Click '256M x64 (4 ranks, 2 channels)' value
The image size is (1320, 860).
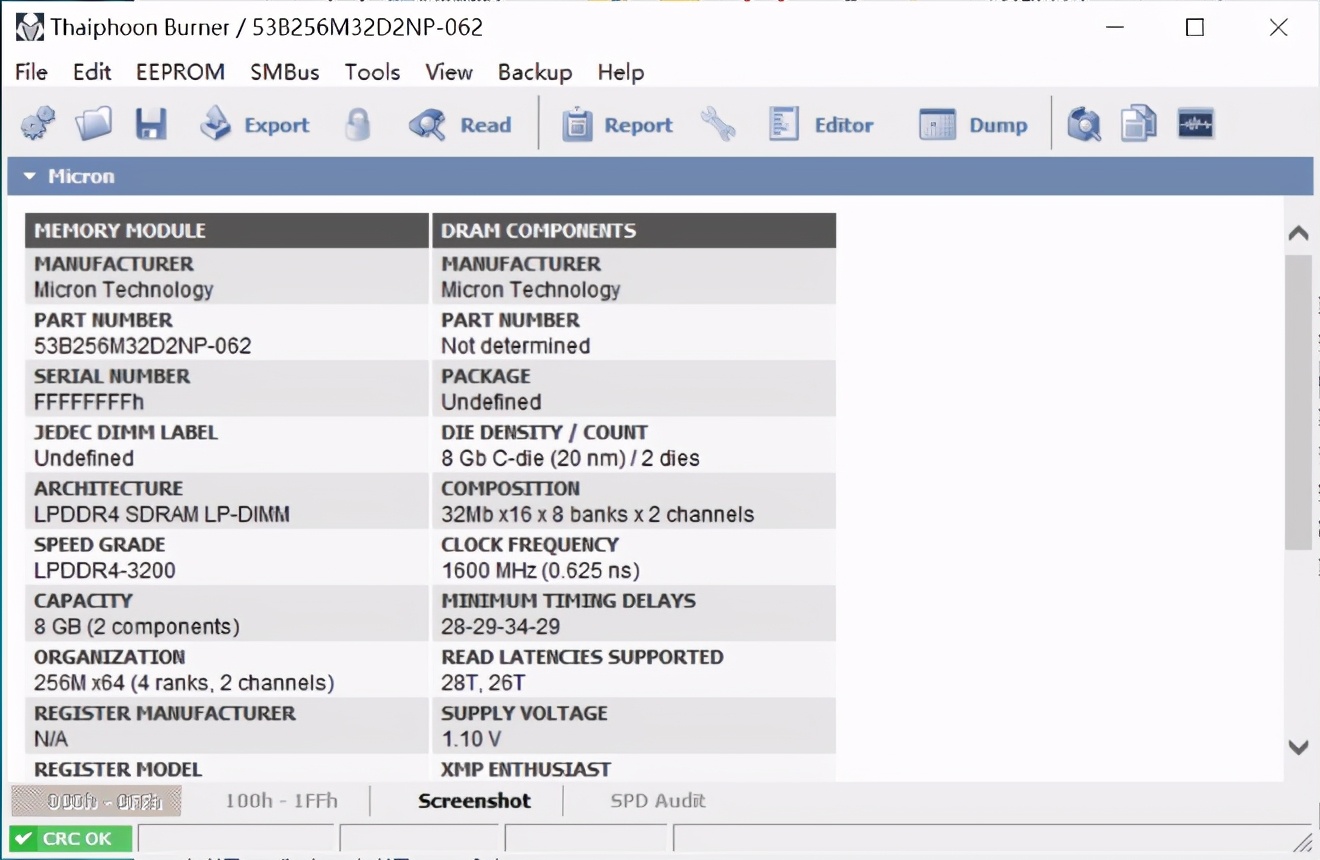pos(184,682)
